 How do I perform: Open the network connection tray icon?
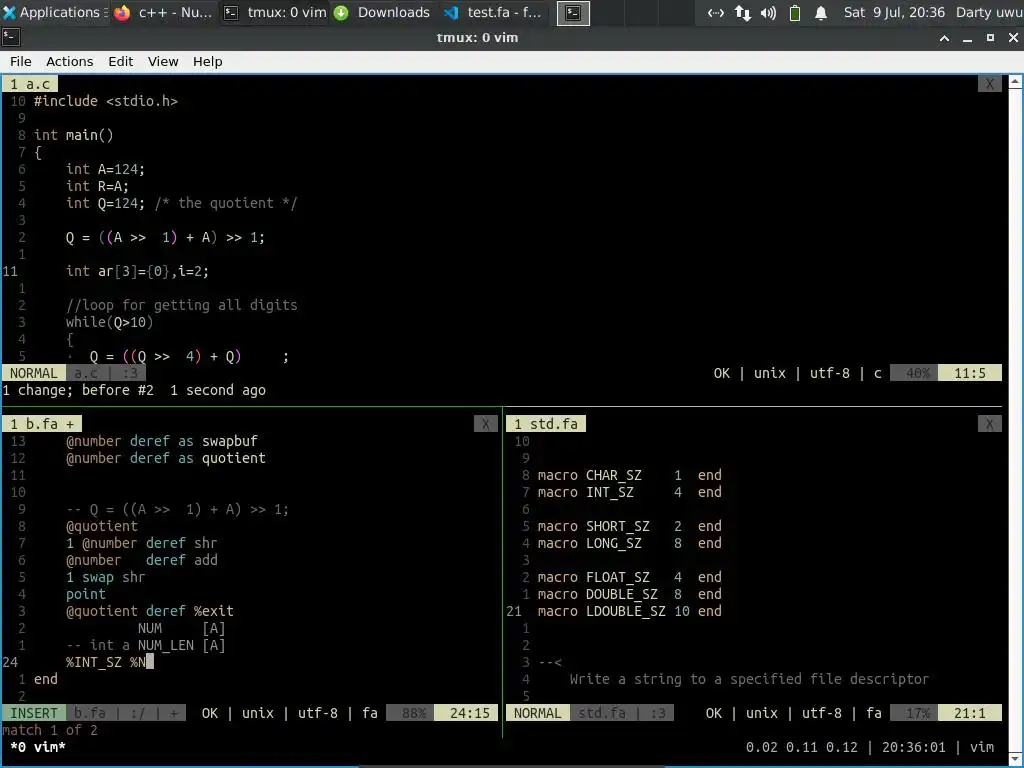click(716, 12)
